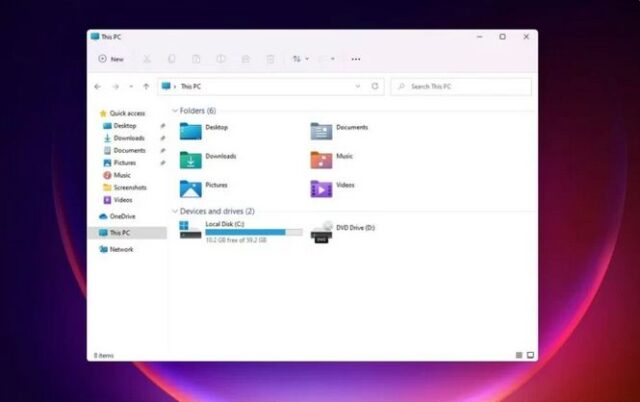
Task: Collapse the Folders (6) group
Action: click(175, 111)
